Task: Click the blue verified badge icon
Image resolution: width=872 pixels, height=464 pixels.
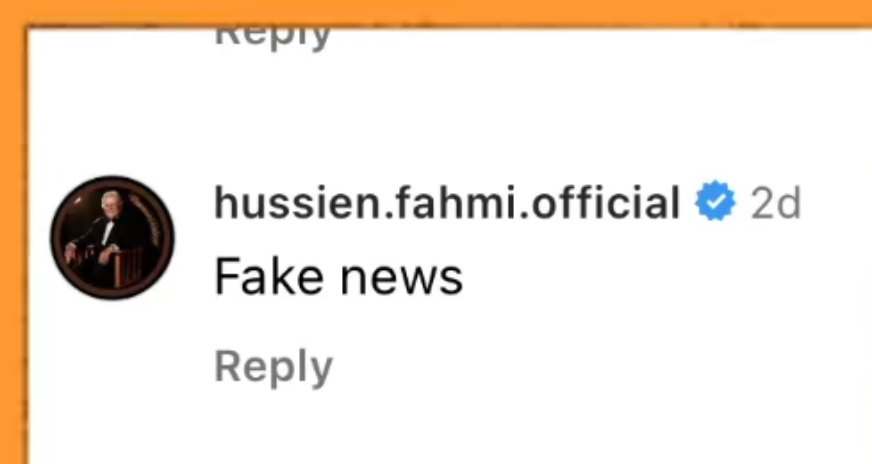Action: point(715,201)
